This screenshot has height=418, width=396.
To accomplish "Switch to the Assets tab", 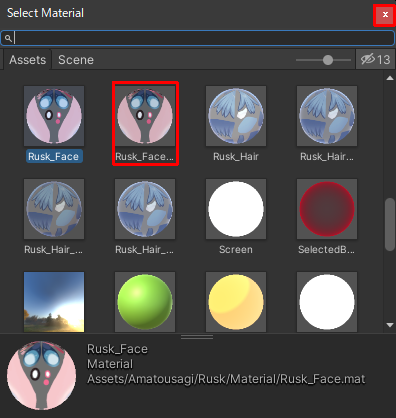I will pos(28,60).
